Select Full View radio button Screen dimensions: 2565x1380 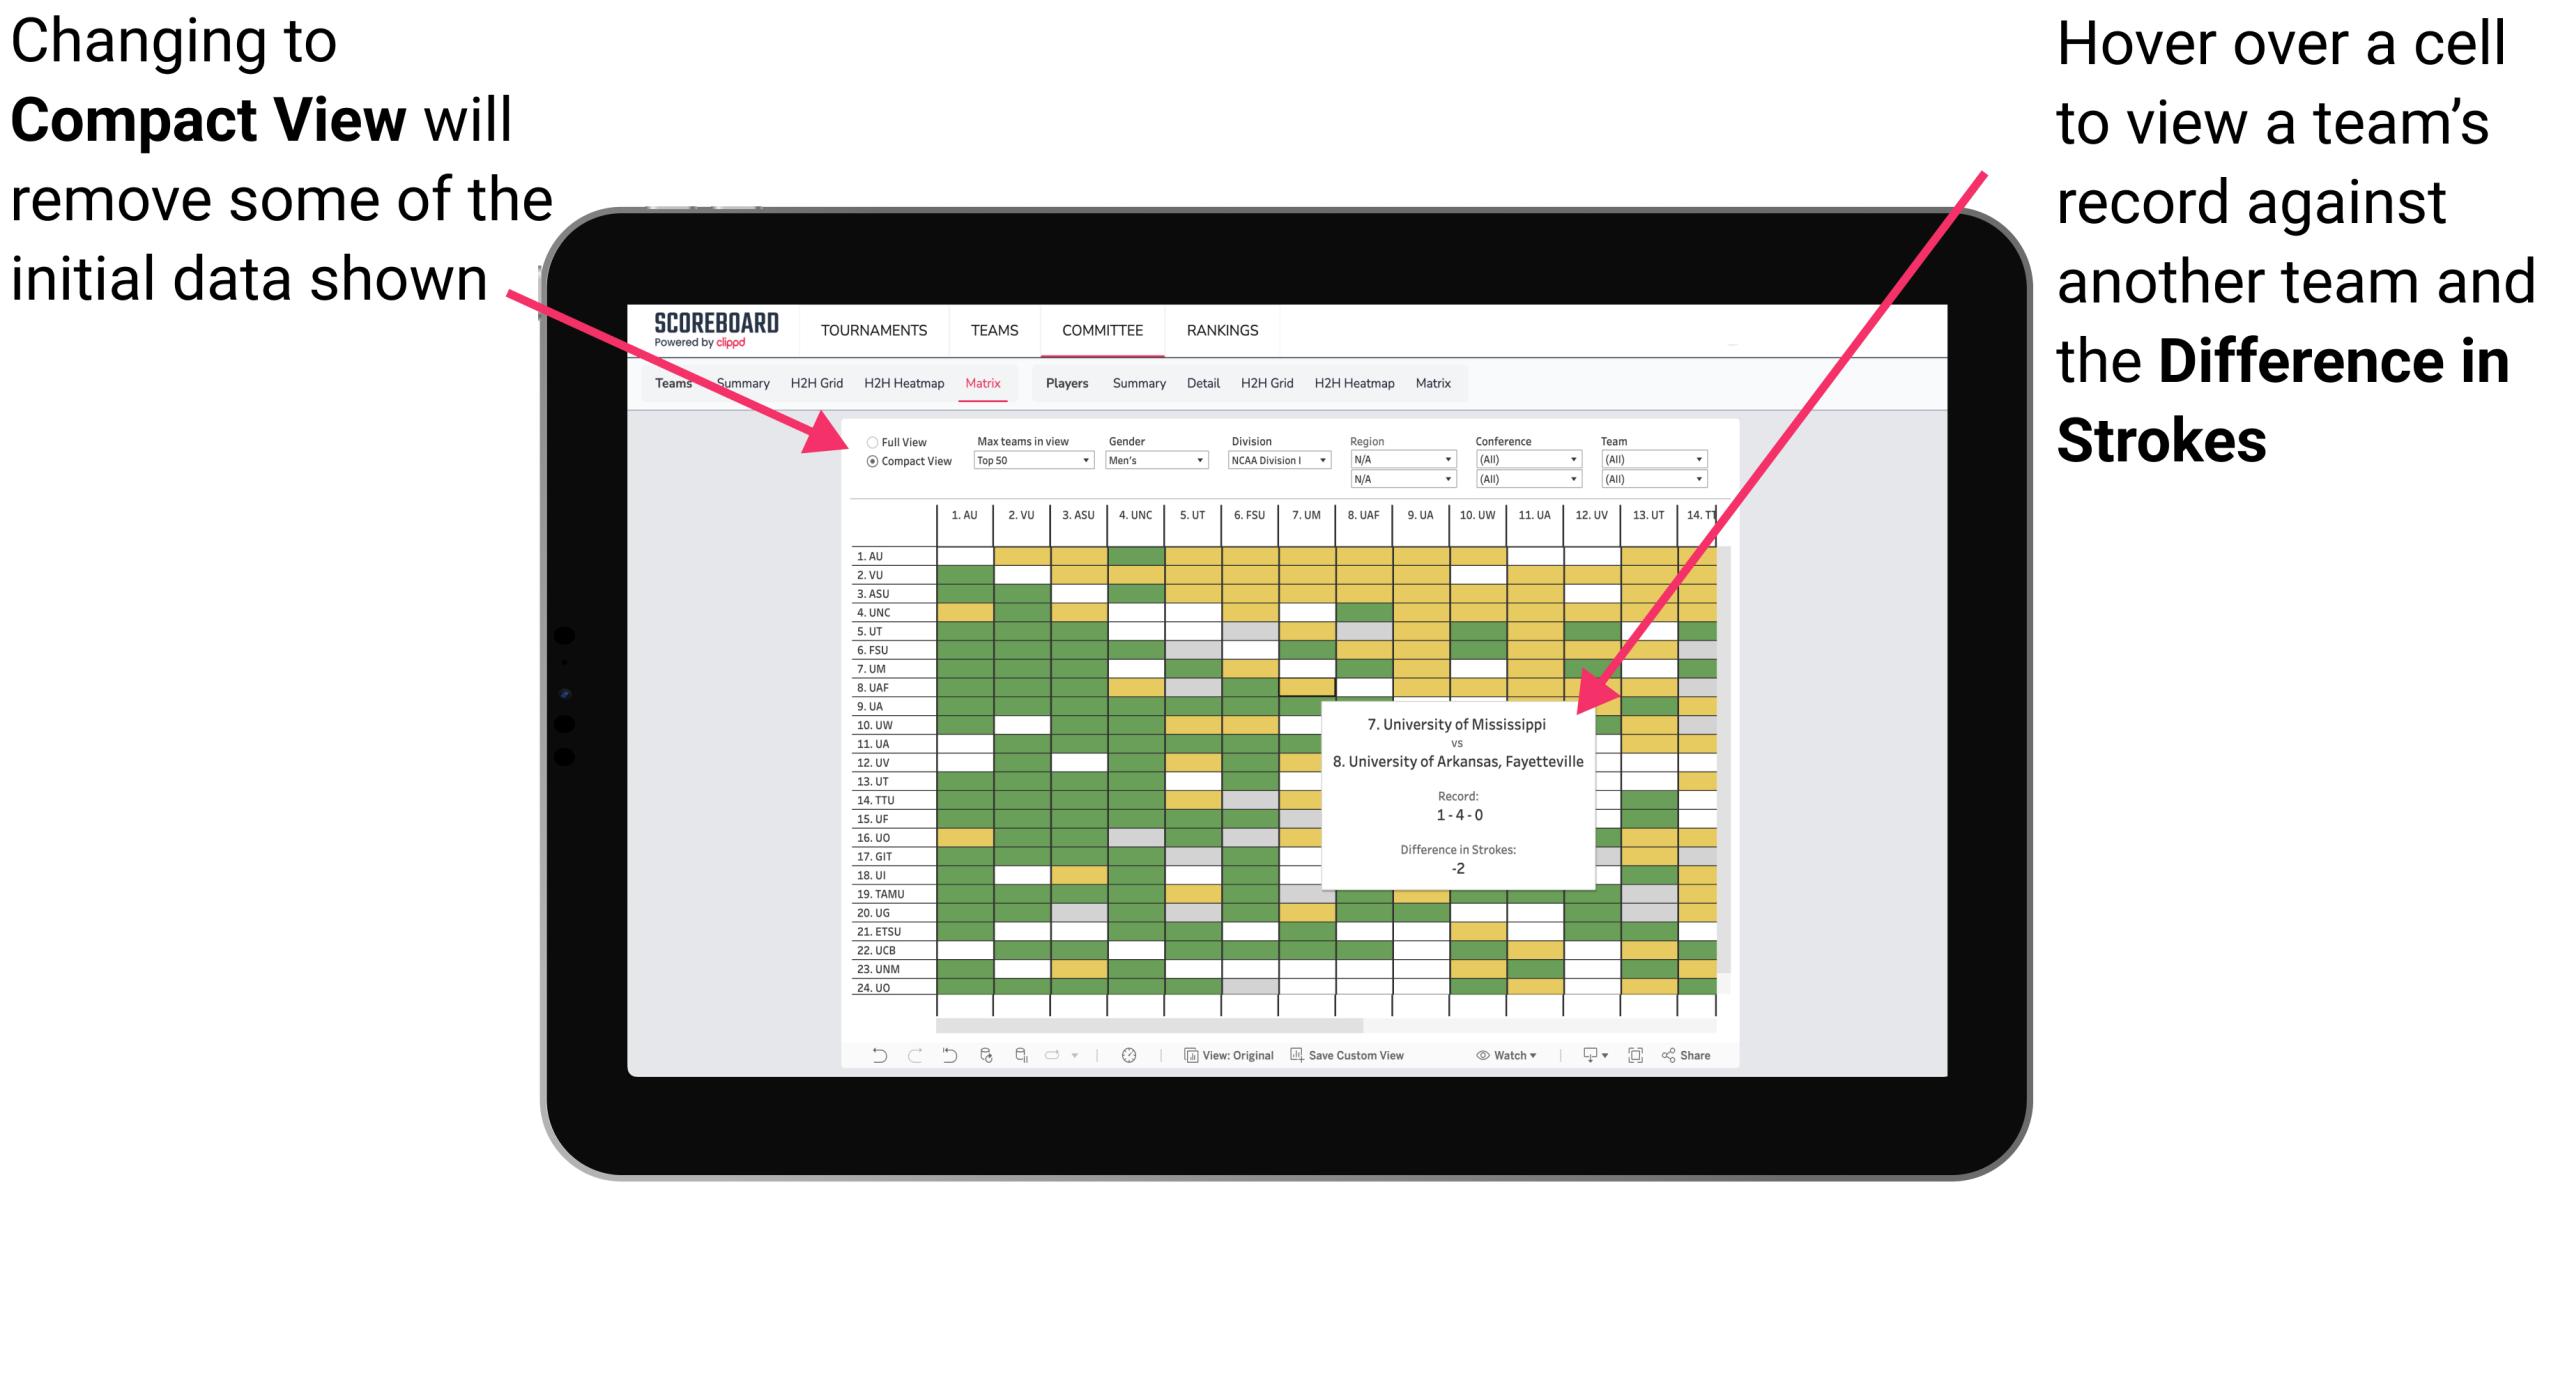(866, 440)
